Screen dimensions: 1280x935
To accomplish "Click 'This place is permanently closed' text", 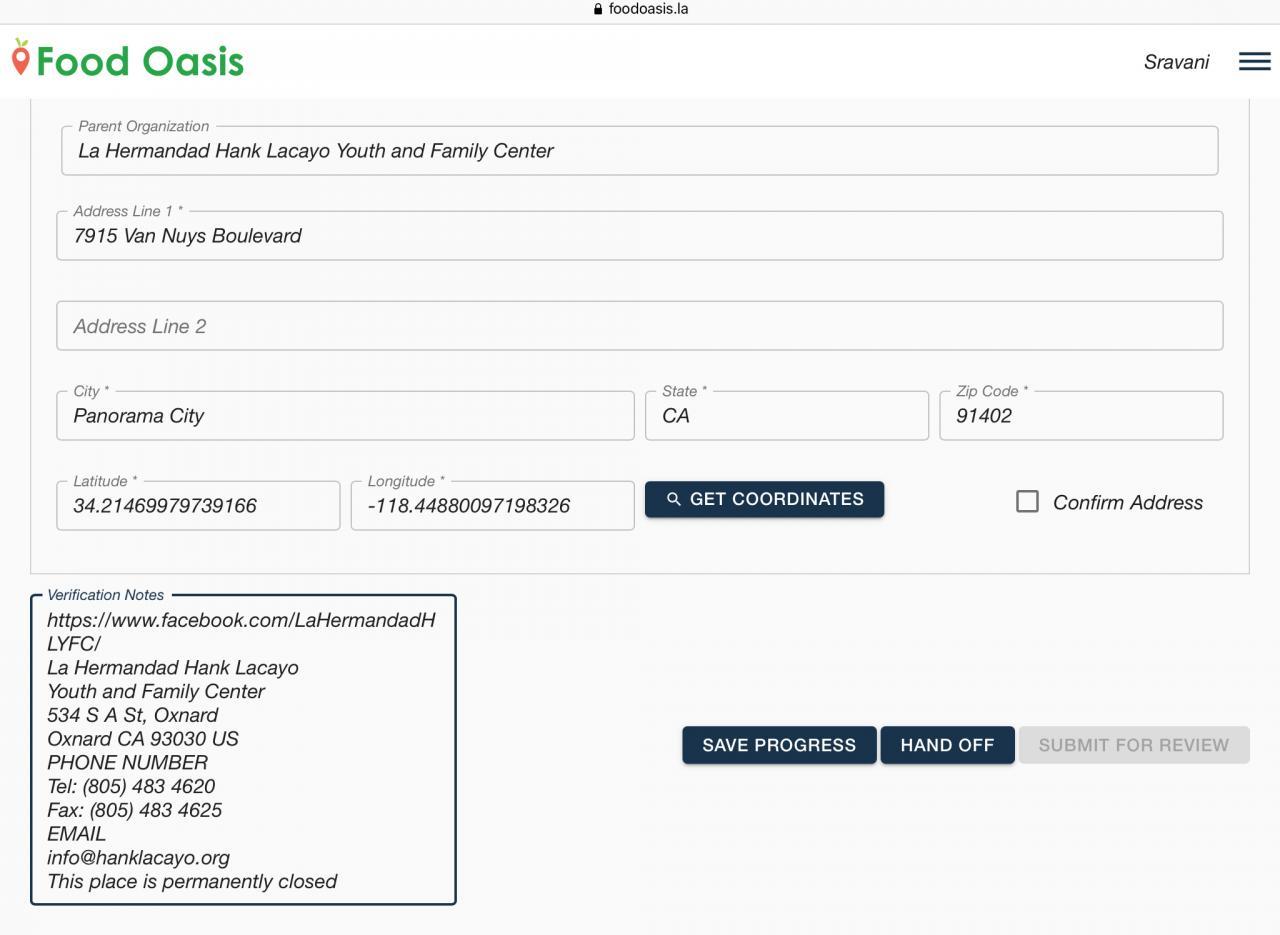I will click(192, 882).
